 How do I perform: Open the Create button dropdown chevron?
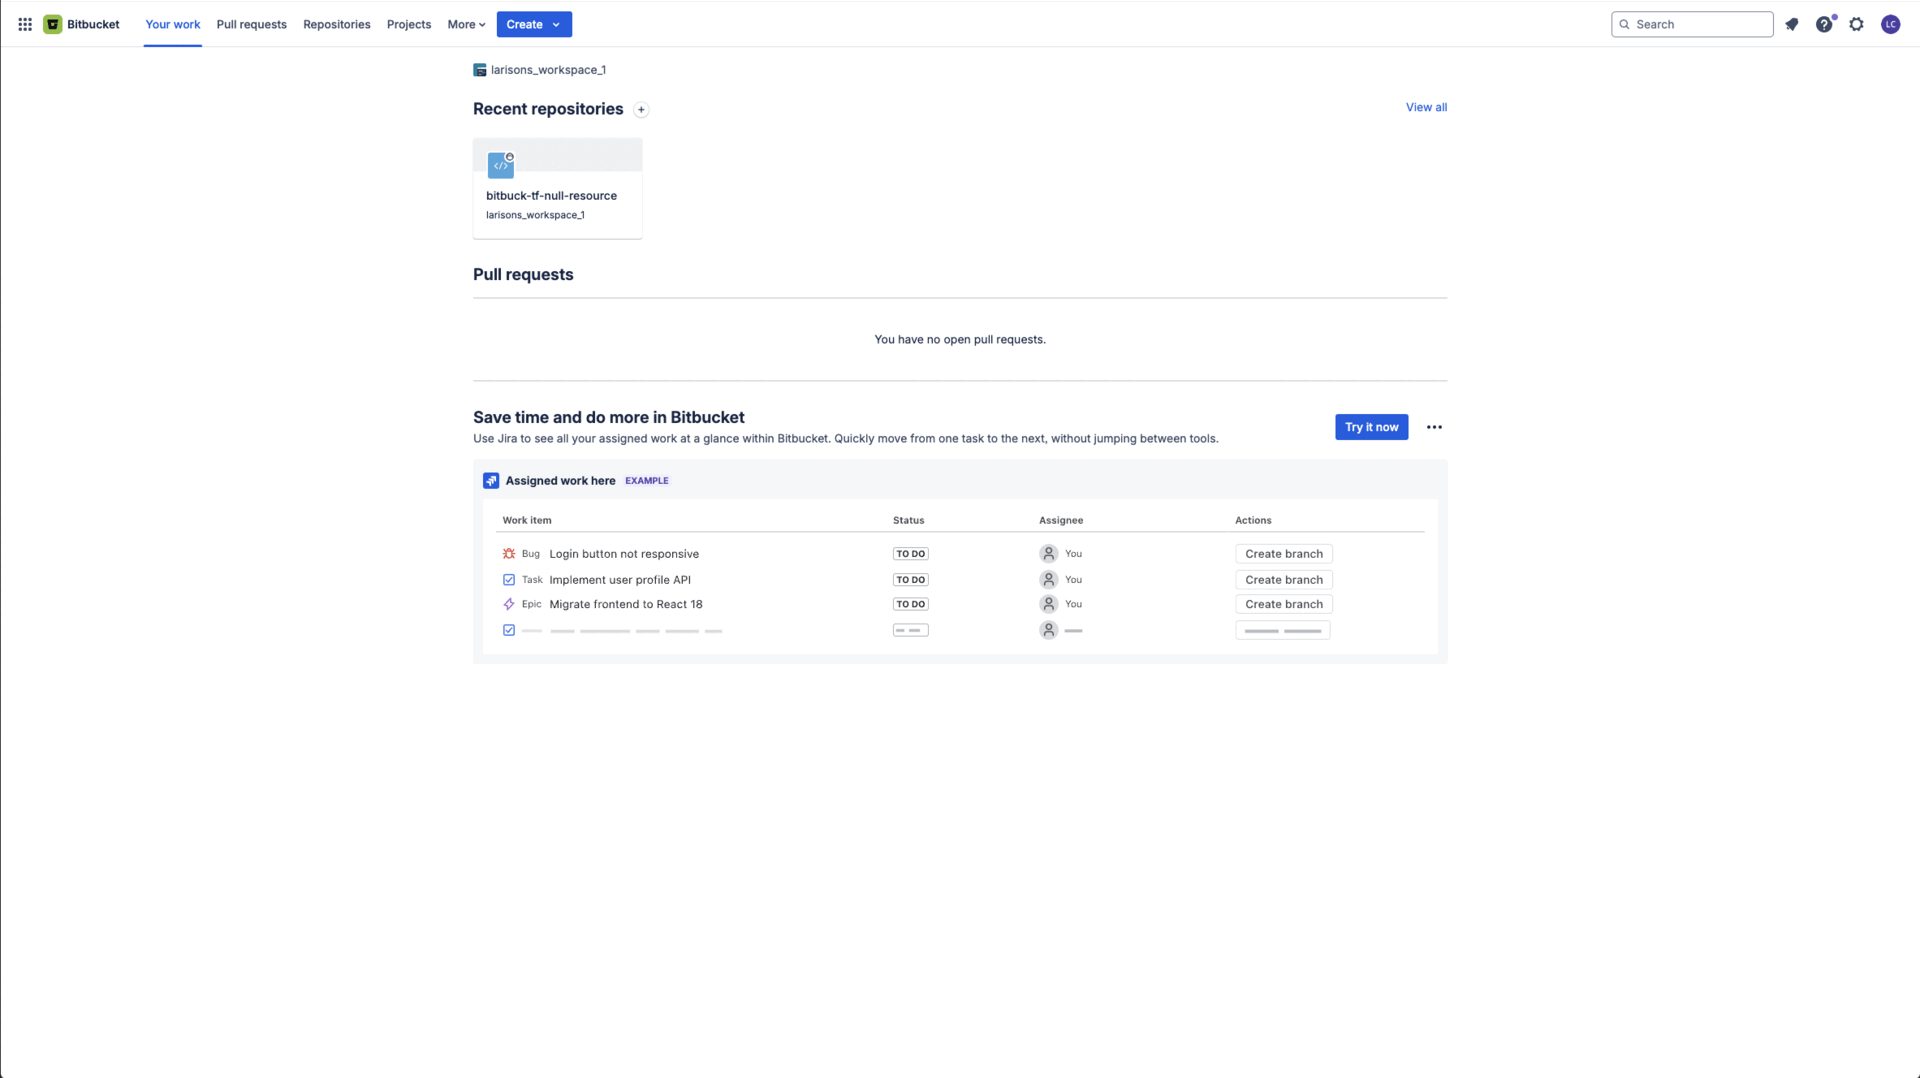coord(557,24)
